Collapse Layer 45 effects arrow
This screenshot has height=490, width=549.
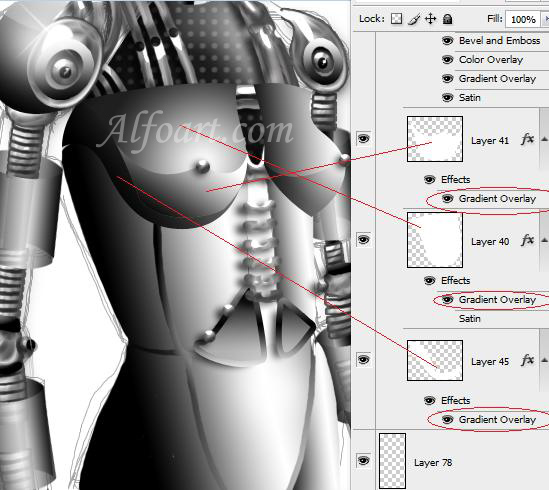544,360
